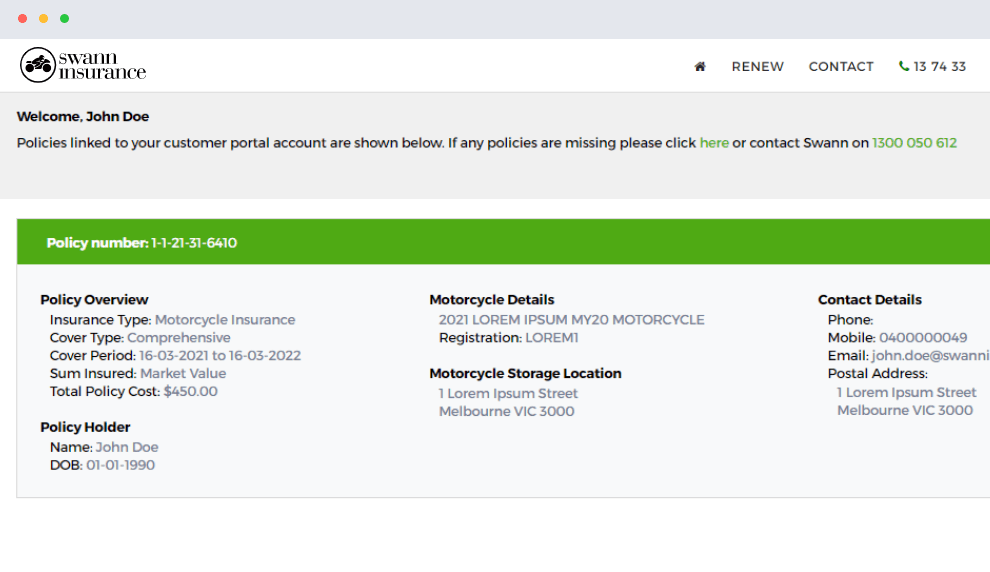Viewport: 990px width, 572px height.
Task: Click the mobile number 0400000049
Action: [x=923, y=338]
